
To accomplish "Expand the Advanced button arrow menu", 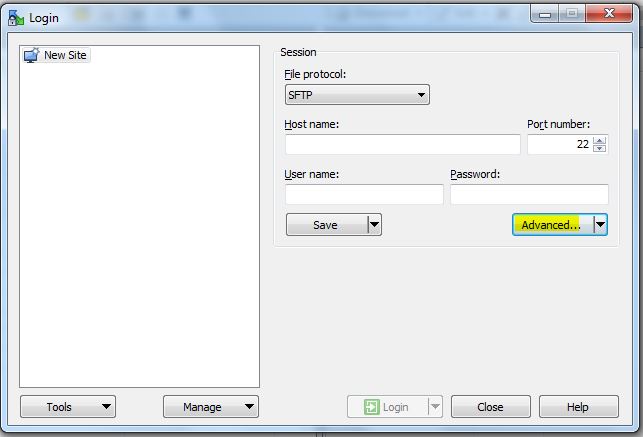I will coord(601,225).
